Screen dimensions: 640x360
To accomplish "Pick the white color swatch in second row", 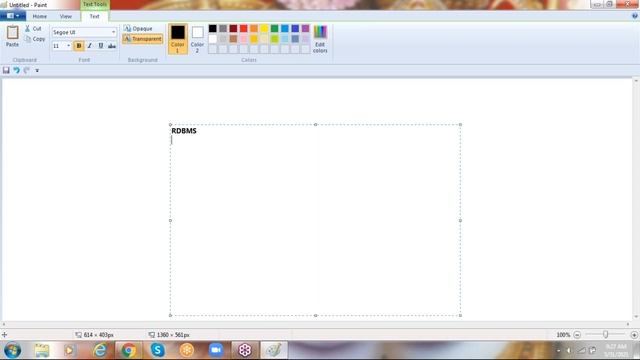I will click(213, 39).
